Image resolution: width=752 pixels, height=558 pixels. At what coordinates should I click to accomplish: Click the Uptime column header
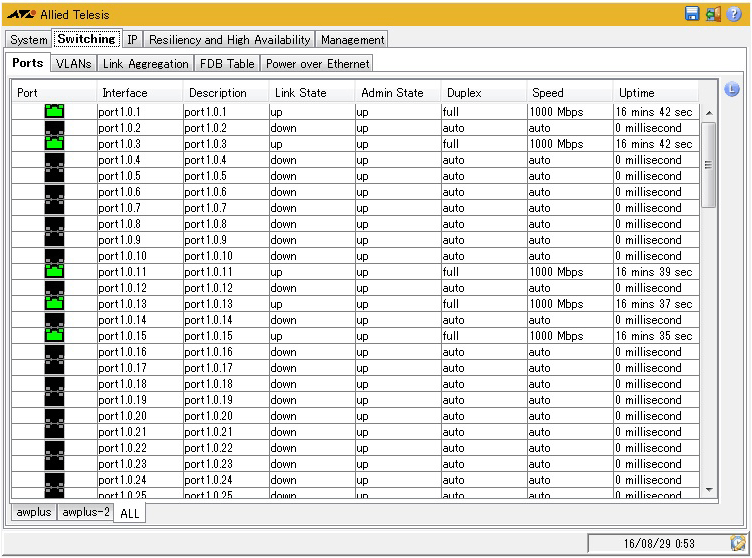637,93
